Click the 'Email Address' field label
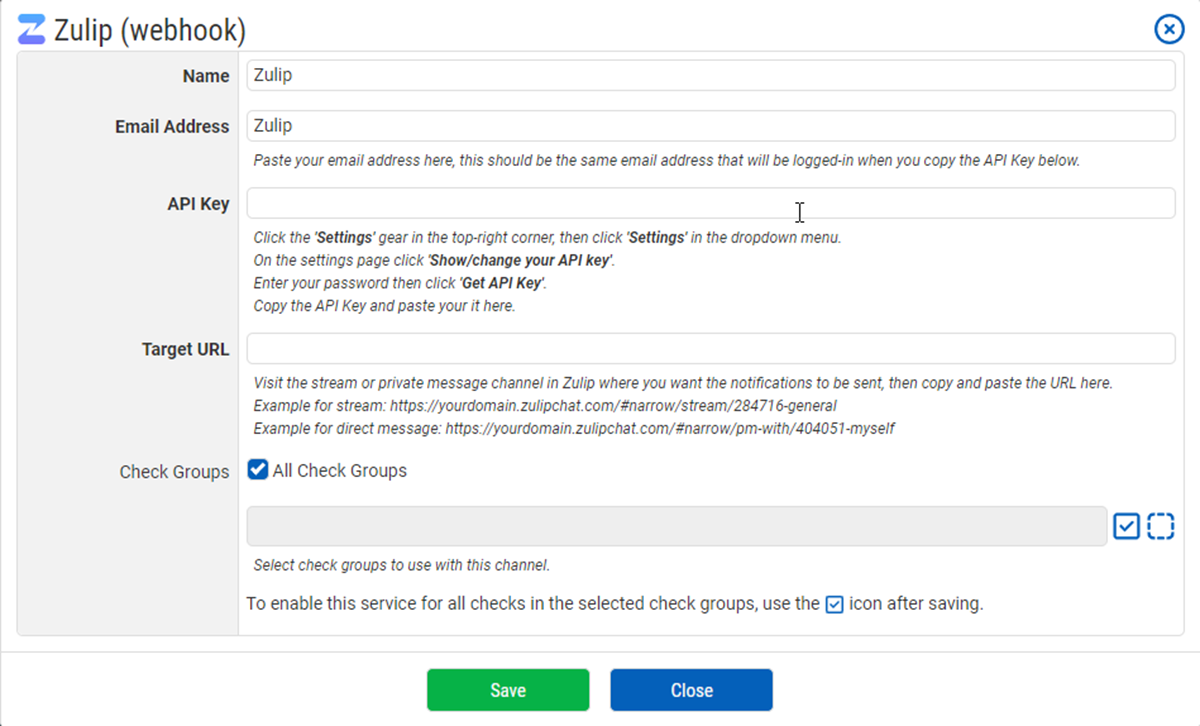The height and width of the screenshot is (726, 1200). point(172,127)
